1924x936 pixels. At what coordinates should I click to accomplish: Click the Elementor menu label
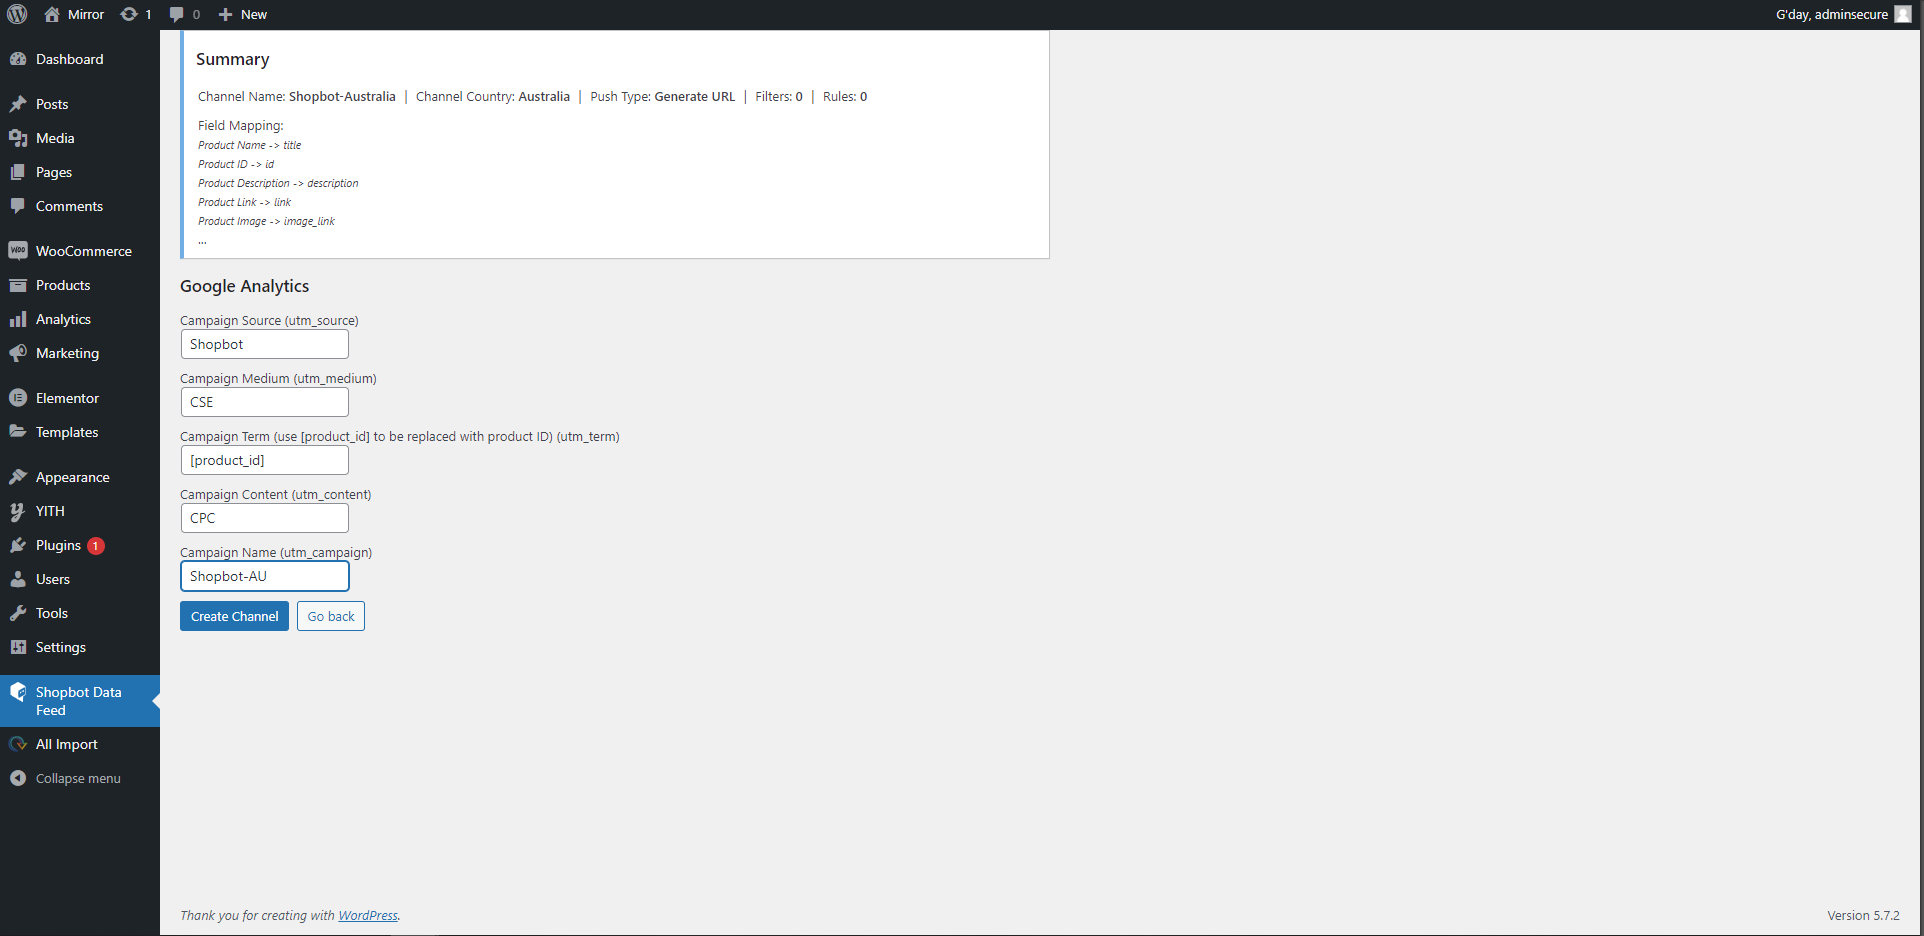tap(67, 398)
